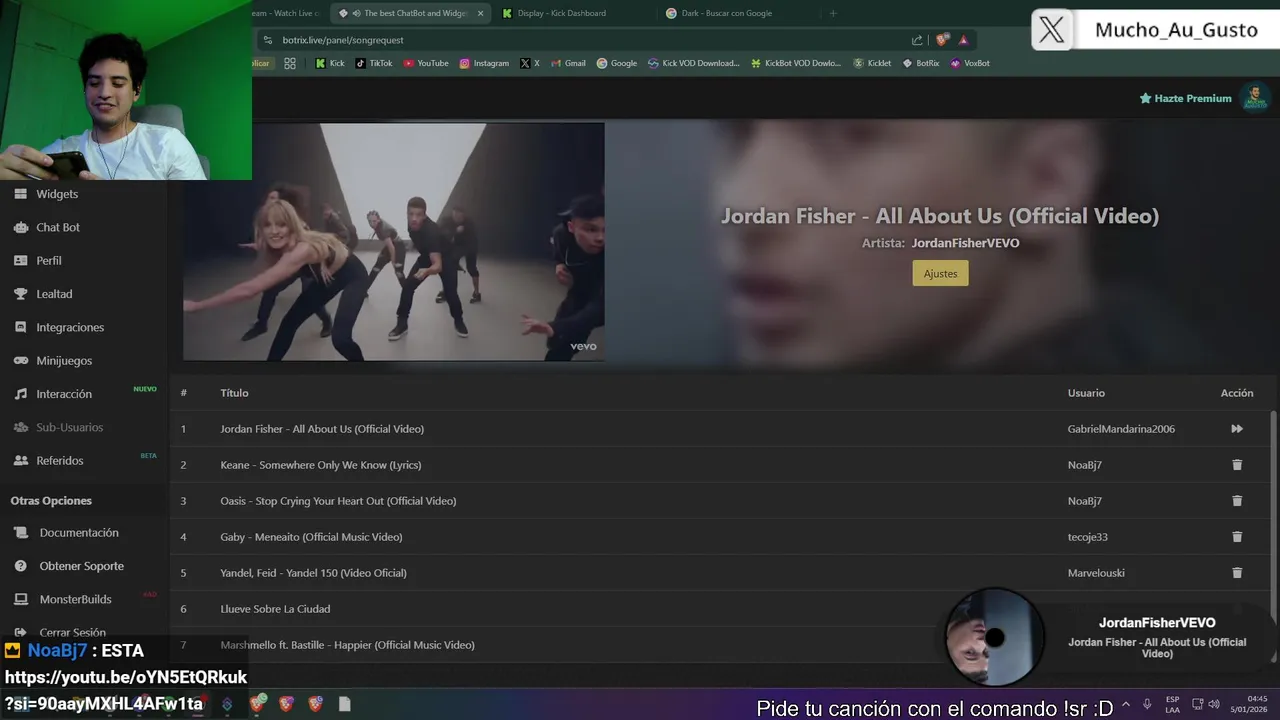The width and height of the screenshot is (1280, 720).
Task: Click Hazte Premium link
Action: 1186,98
